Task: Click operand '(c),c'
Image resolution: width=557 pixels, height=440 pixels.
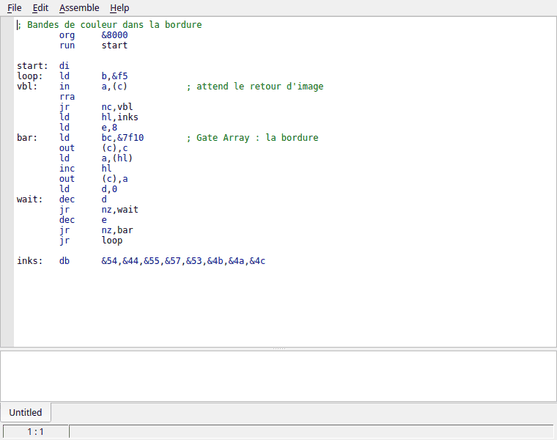Action: click(x=114, y=148)
